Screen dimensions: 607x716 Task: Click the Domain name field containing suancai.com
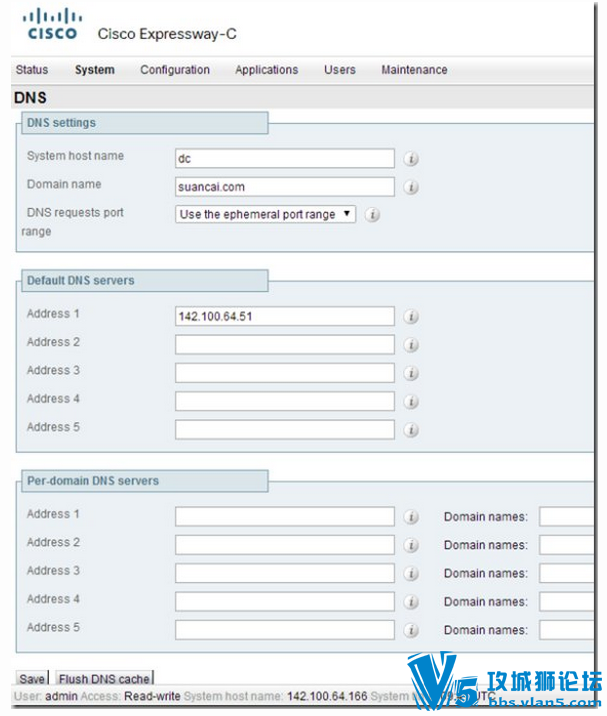click(x=285, y=187)
